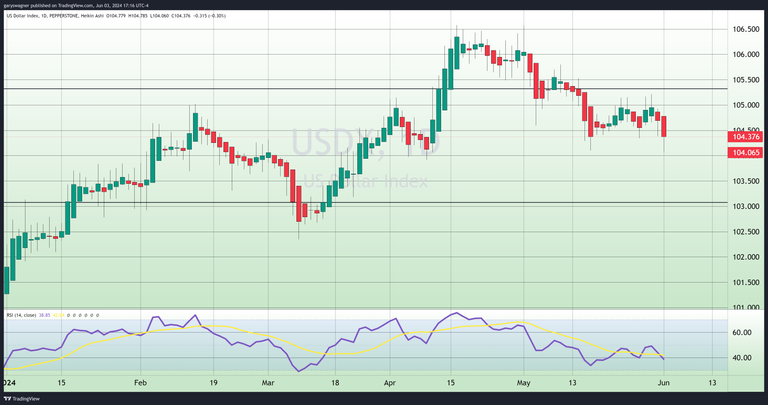Click the 60.00 RSI scale label
Viewport: 768px width, 405px height.
coord(742,333)
